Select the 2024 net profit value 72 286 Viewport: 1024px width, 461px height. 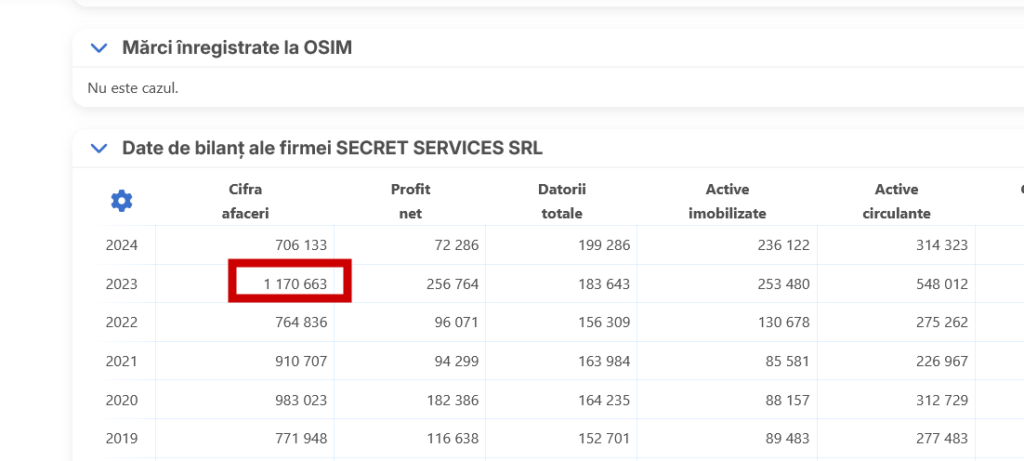453,245
